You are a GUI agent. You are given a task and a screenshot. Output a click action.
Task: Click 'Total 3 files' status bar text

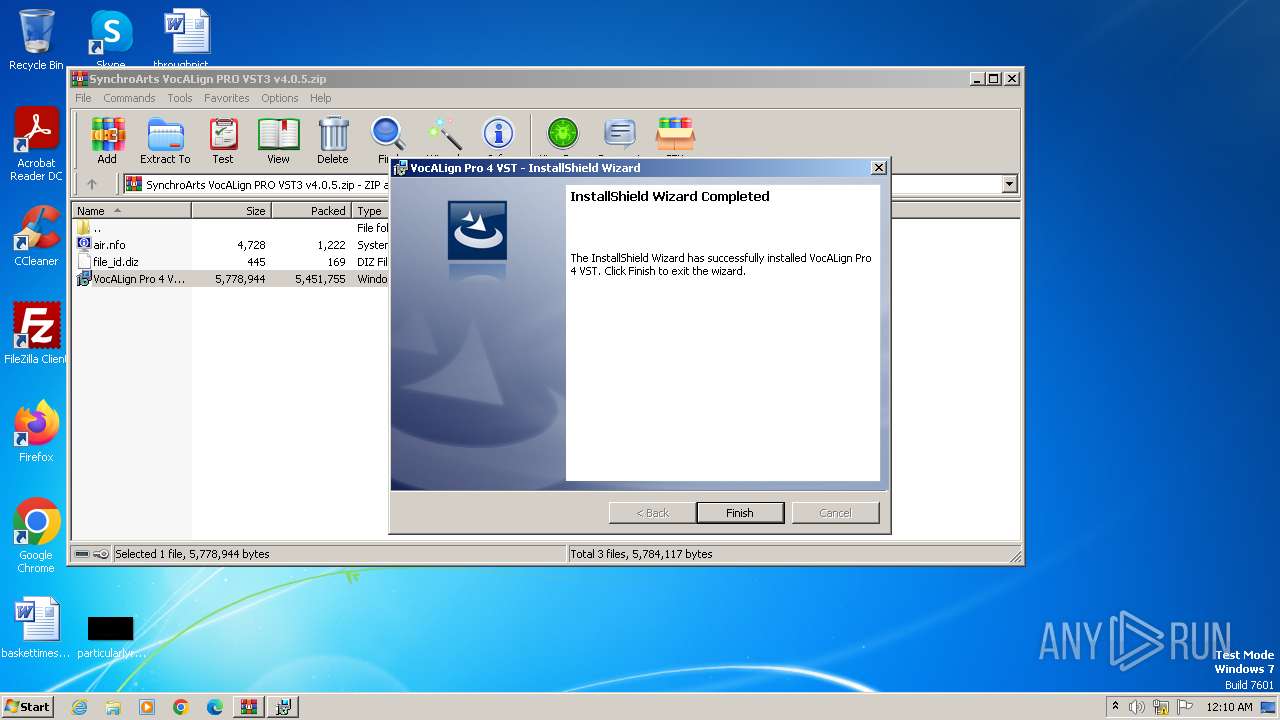tap(641, 554)
